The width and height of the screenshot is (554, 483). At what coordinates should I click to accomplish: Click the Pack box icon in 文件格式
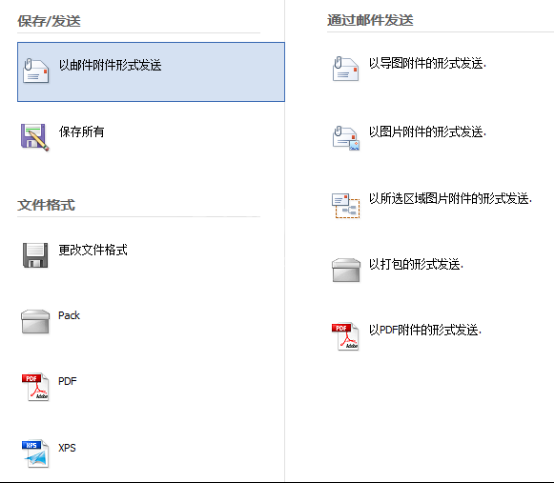pos(35,322)
